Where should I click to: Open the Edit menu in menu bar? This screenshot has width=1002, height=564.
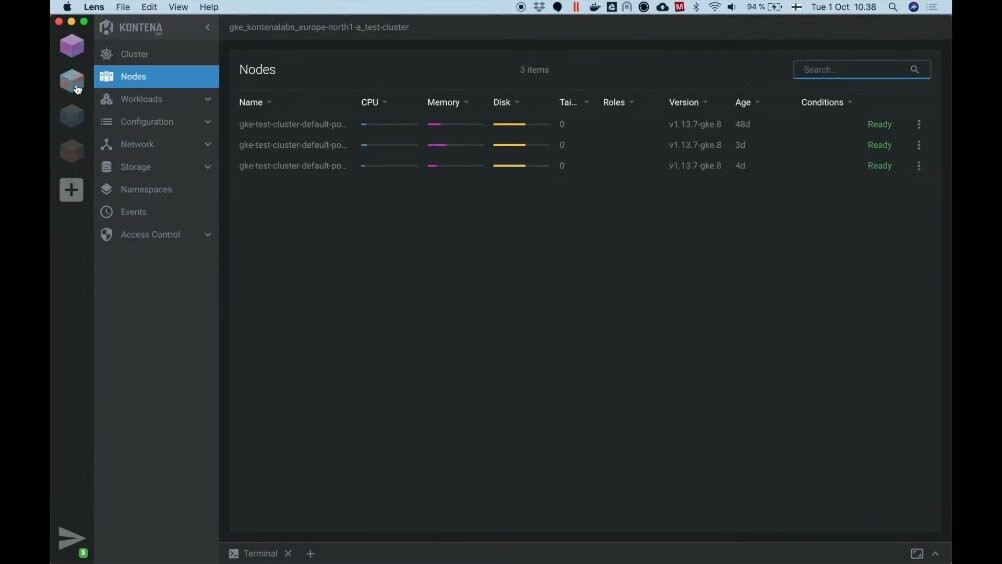tap(149, 7)
